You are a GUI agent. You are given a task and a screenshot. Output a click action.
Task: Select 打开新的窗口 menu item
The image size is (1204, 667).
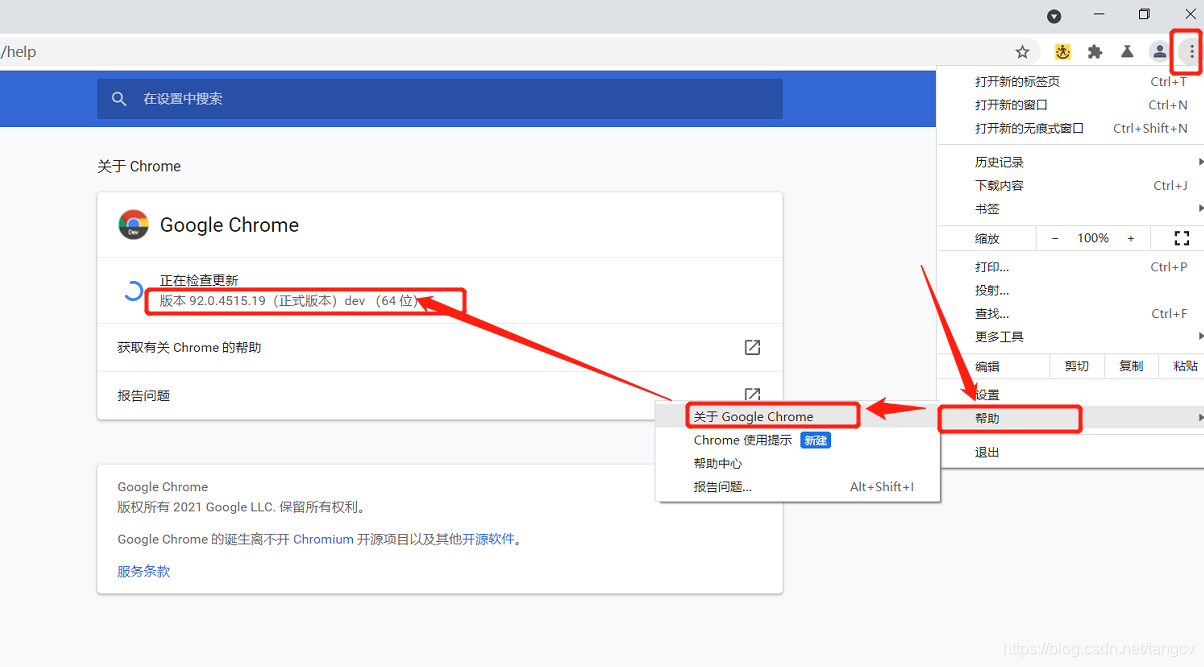click(1070, 105)
